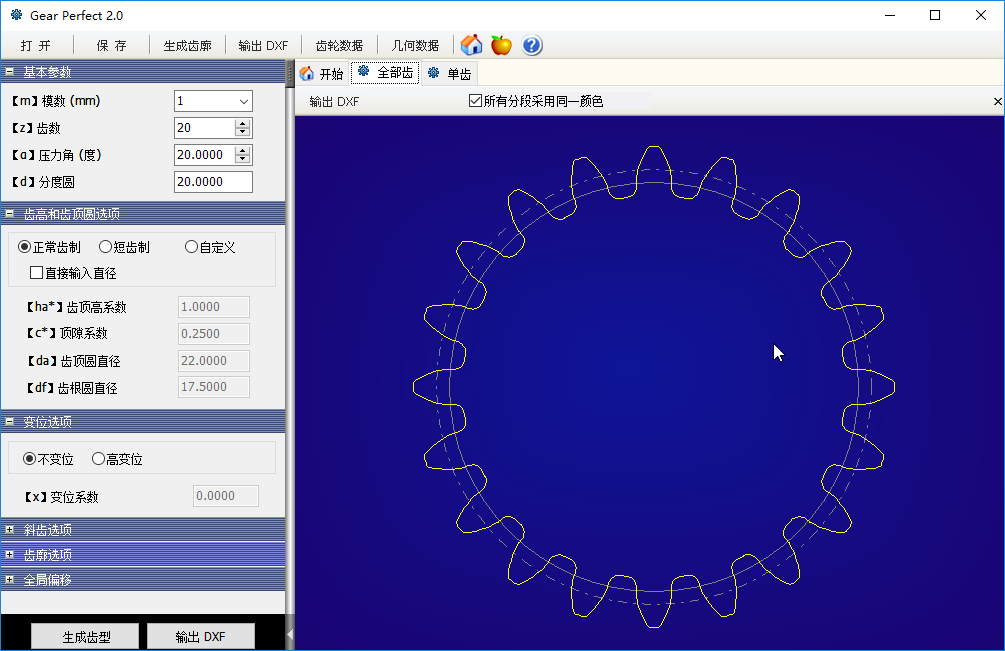The height and width of the screenshot is (651, 1005).
Task: Click 齿轮数据 in the top toolbar
Action: click(339, 46)
